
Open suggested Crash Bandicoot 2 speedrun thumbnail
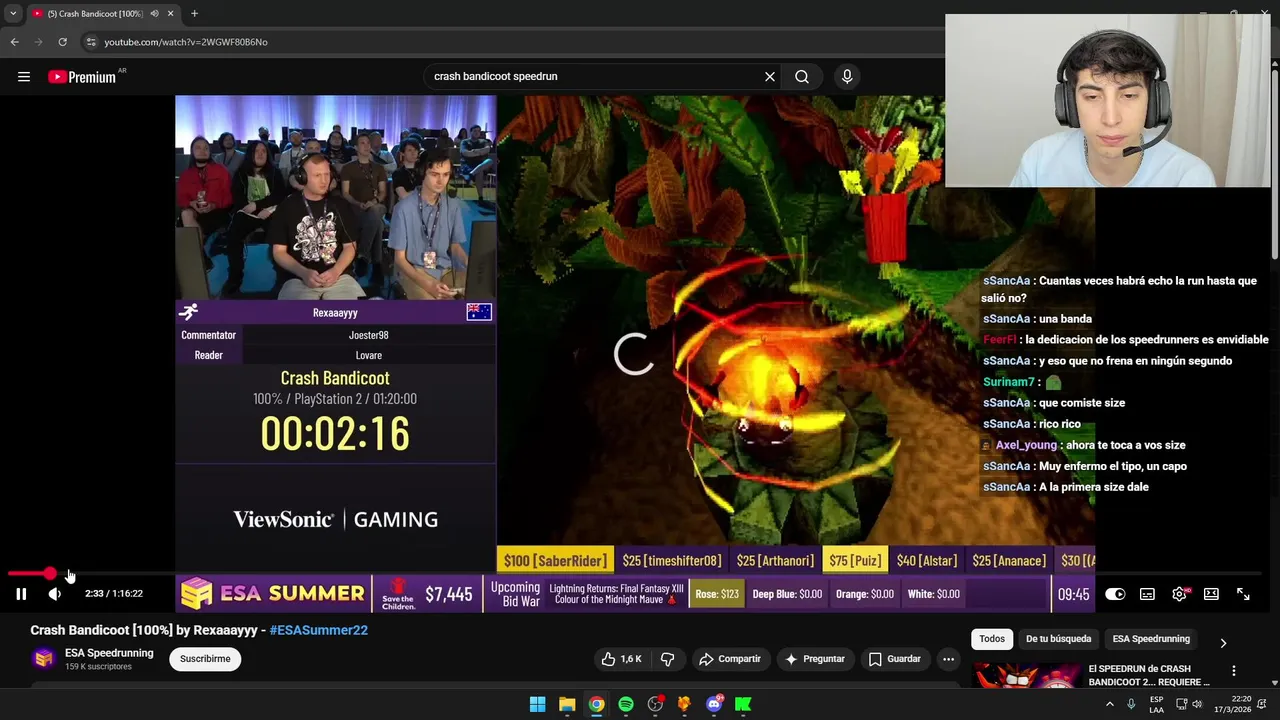(1026, 676)
